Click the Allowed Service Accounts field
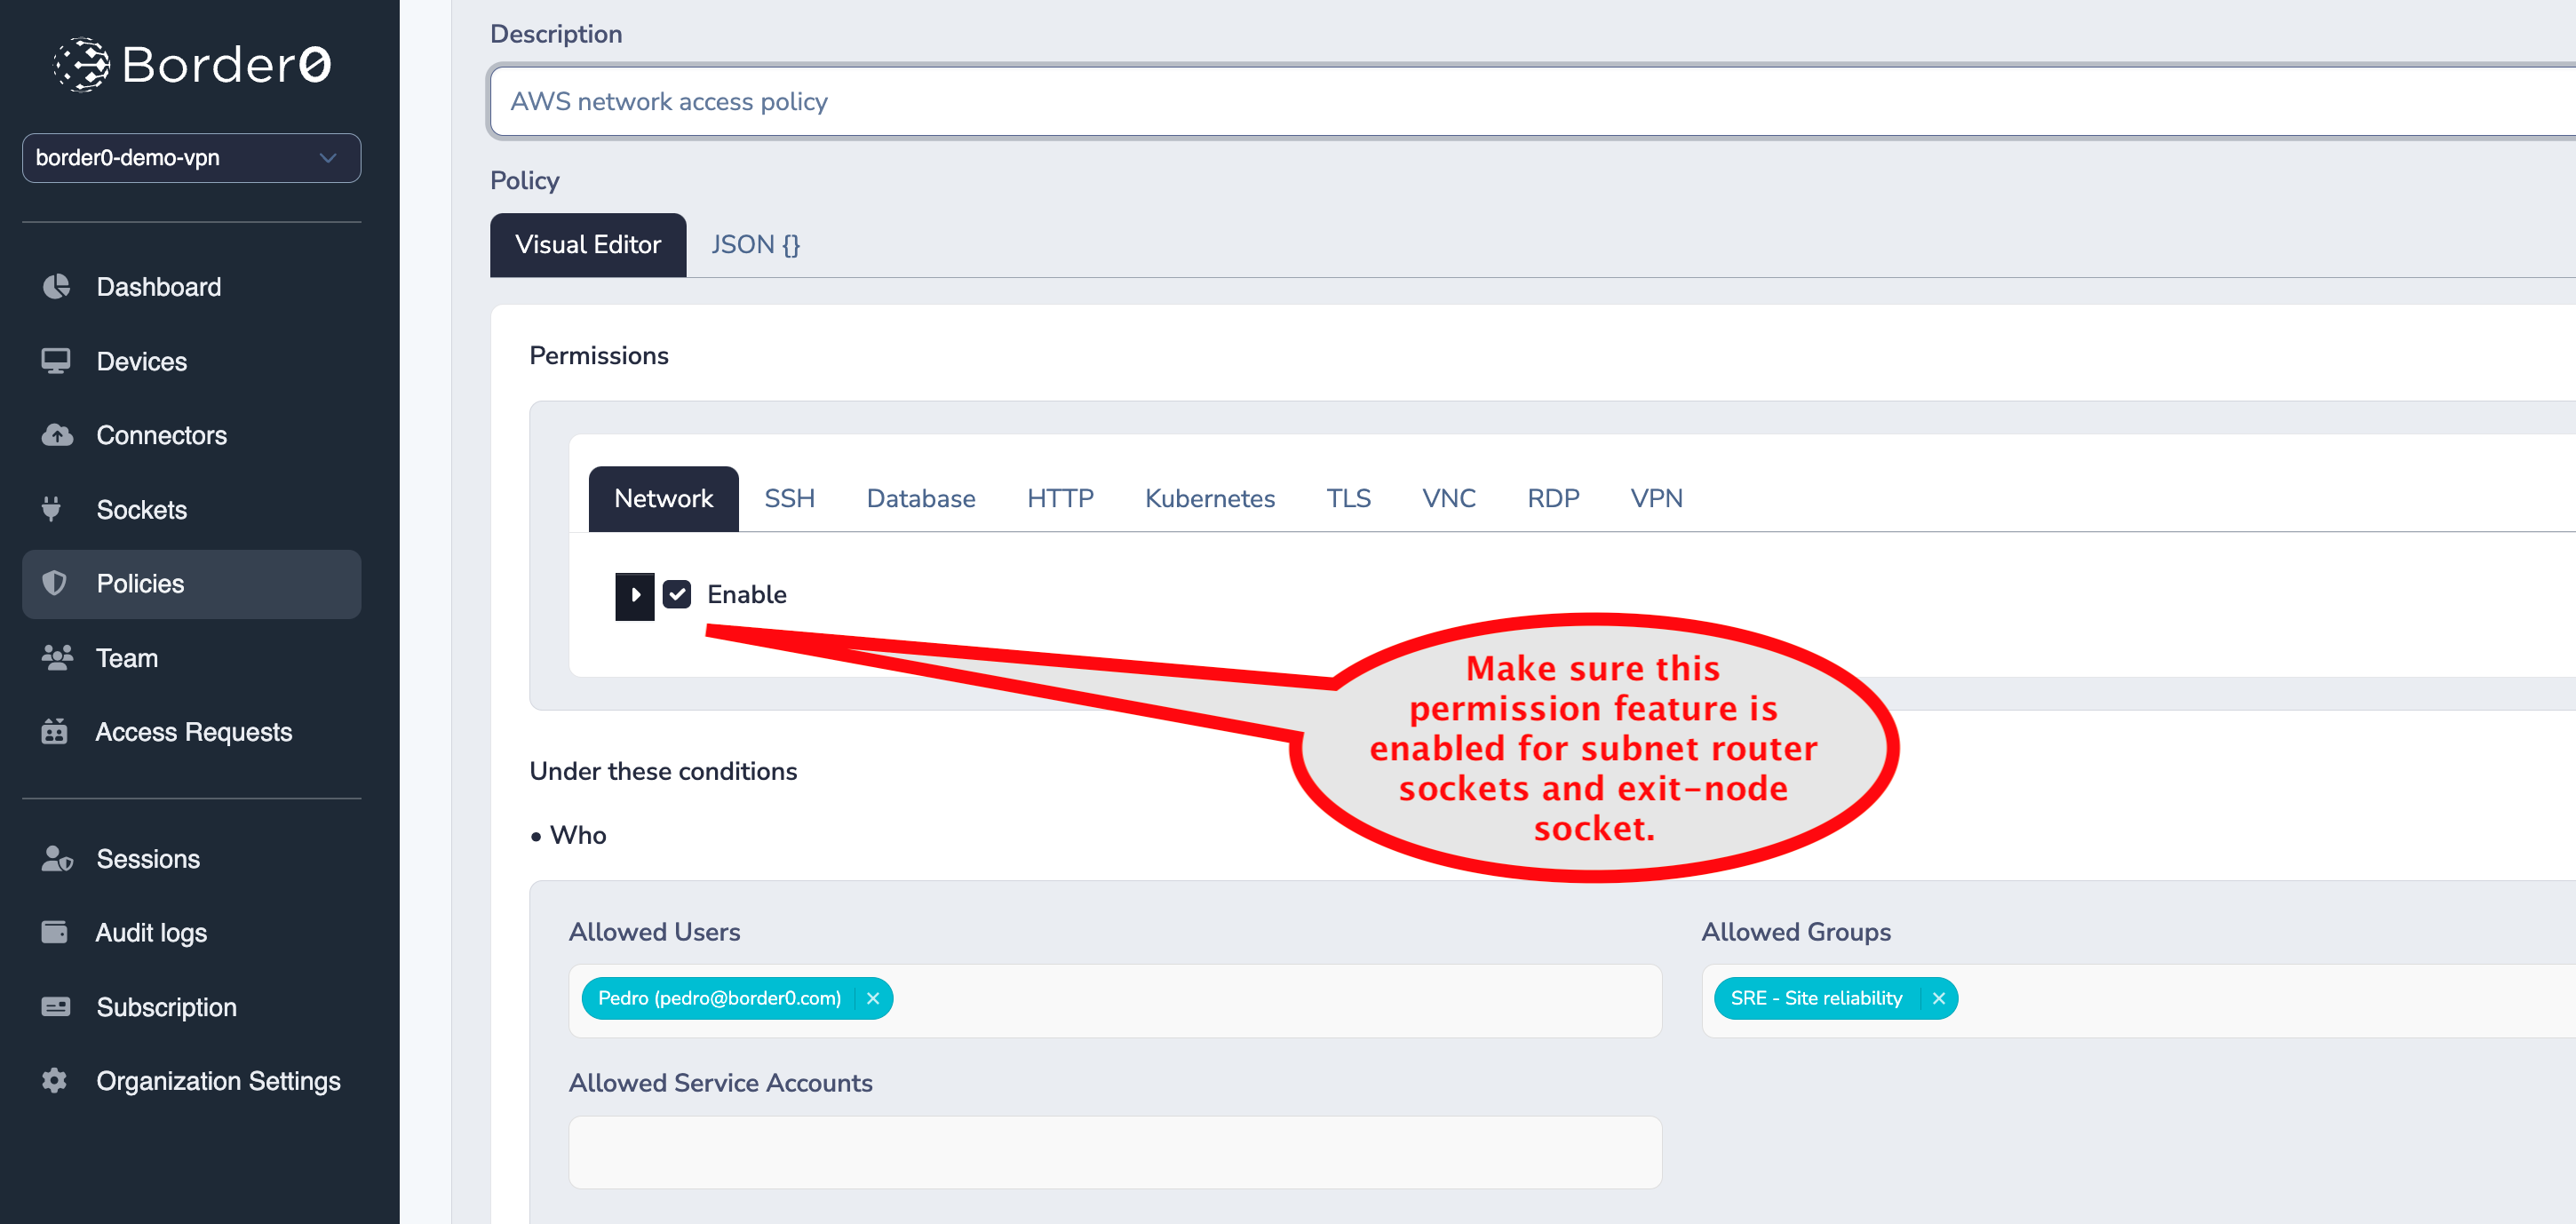 point(1115,1152)
